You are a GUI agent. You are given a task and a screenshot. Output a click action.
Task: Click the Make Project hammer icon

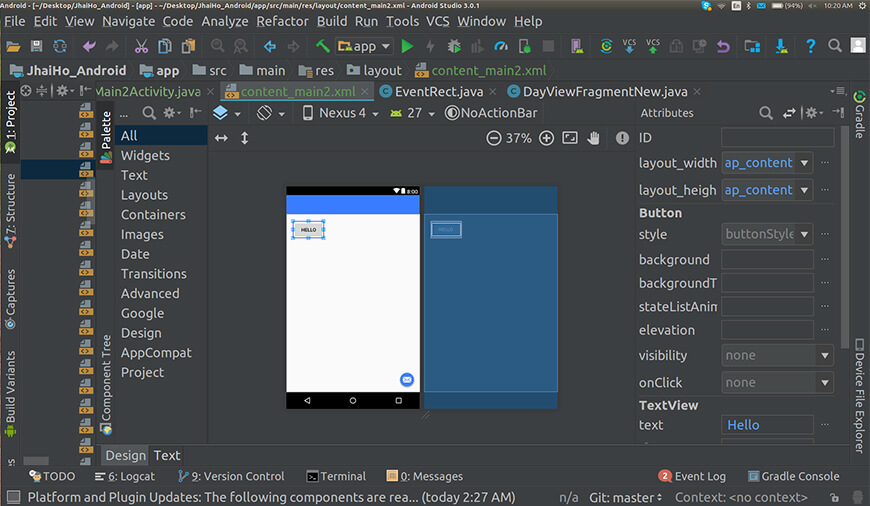322,46
